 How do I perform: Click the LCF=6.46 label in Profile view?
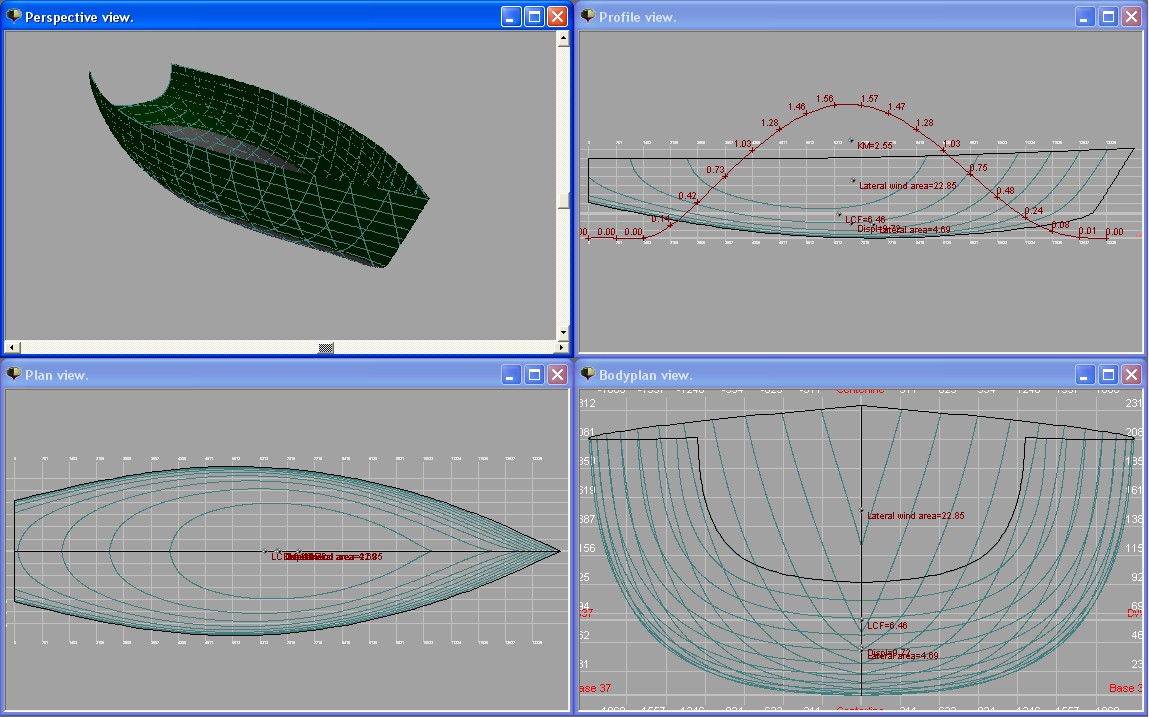865,219
